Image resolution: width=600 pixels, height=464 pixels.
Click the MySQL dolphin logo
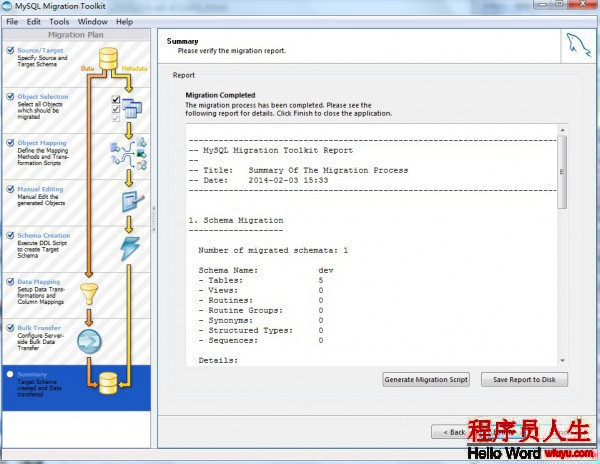(x=579, y=45)
